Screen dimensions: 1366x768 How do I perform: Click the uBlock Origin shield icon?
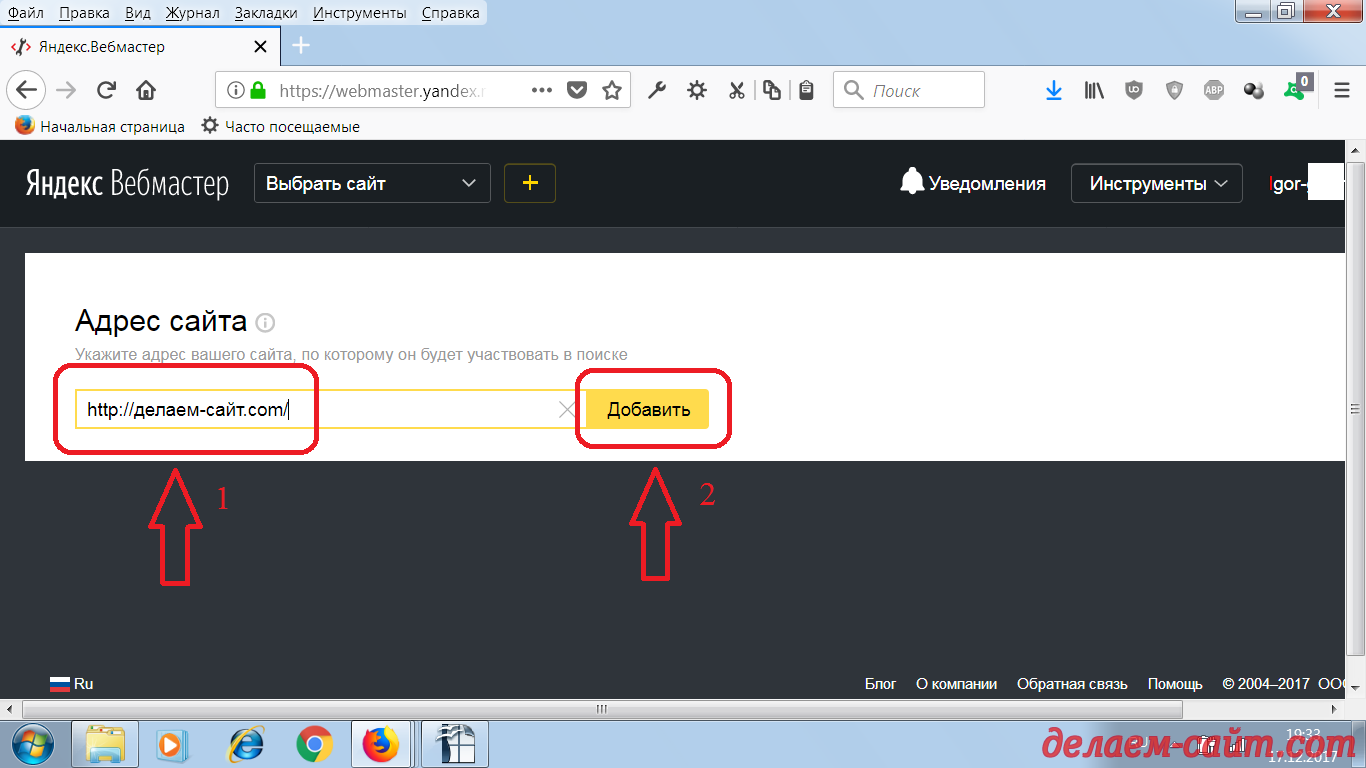coord(1133,90)
